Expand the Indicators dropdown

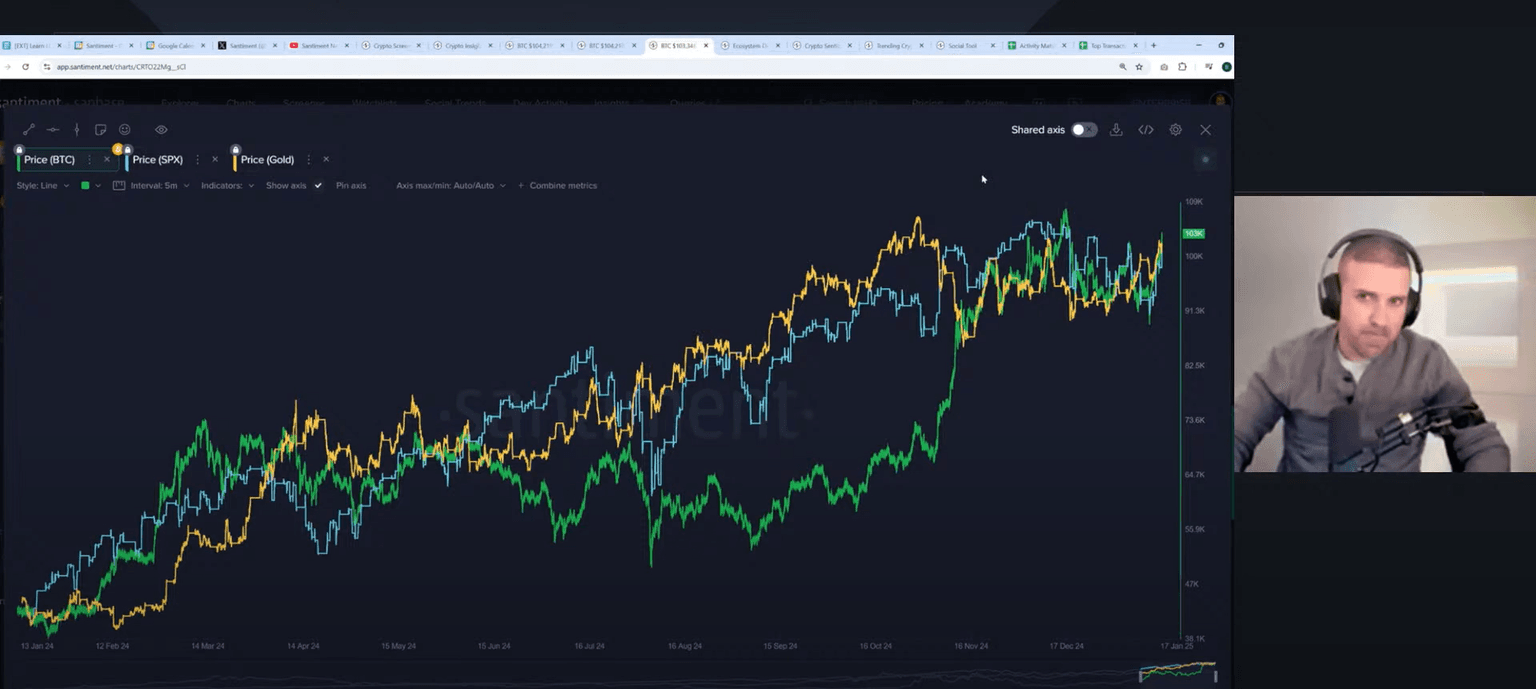pyautogui.click(x=227, y=186)
